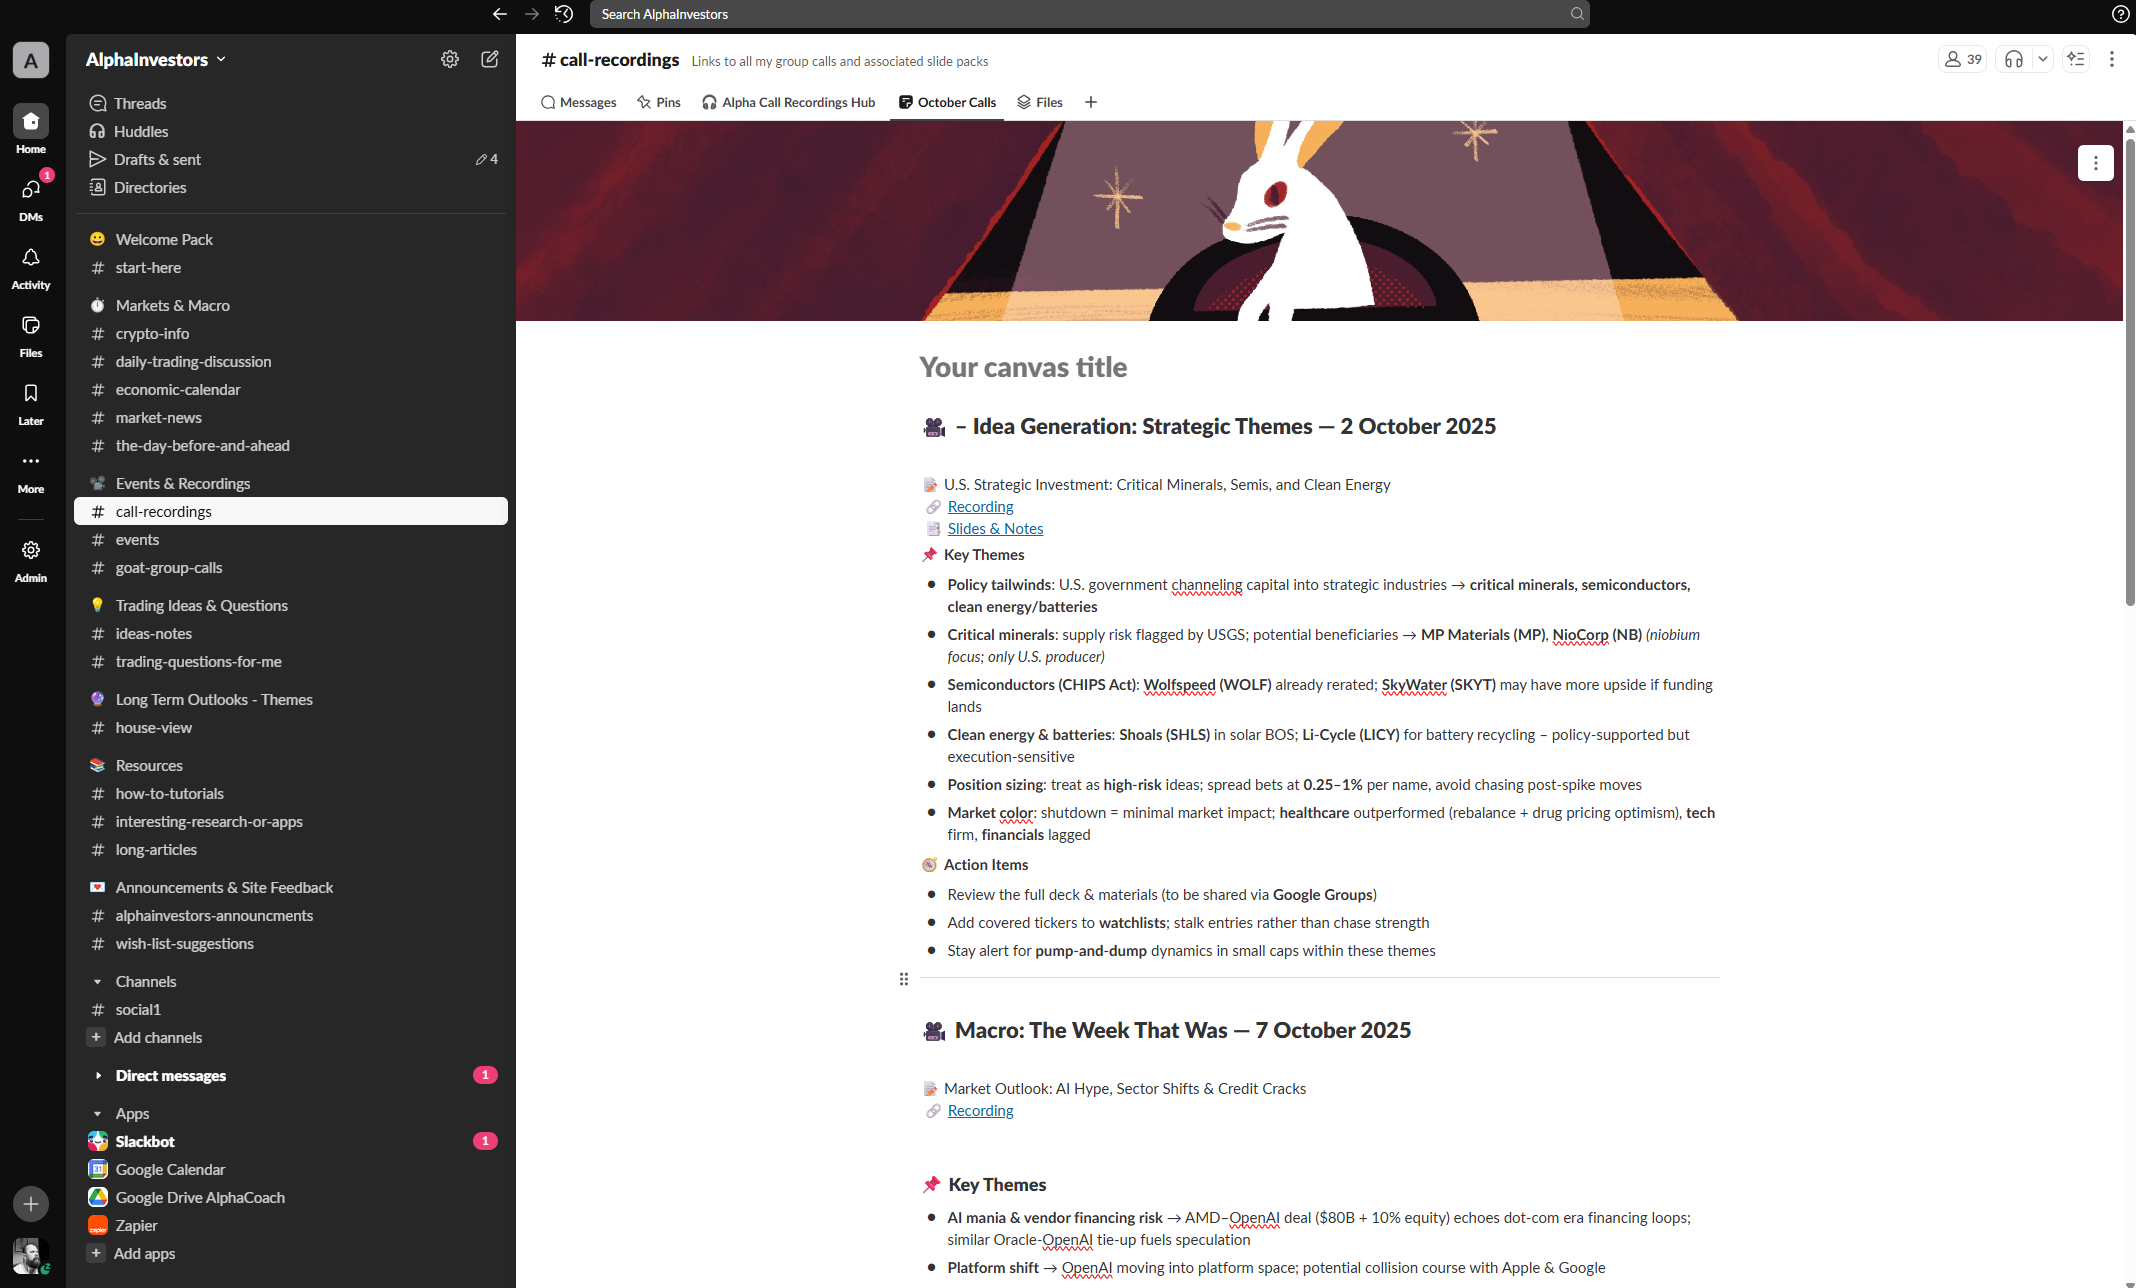The image size is (2136, 1288).
Task: Open huddle options dropdown arrow
Action: point(2043,59)
